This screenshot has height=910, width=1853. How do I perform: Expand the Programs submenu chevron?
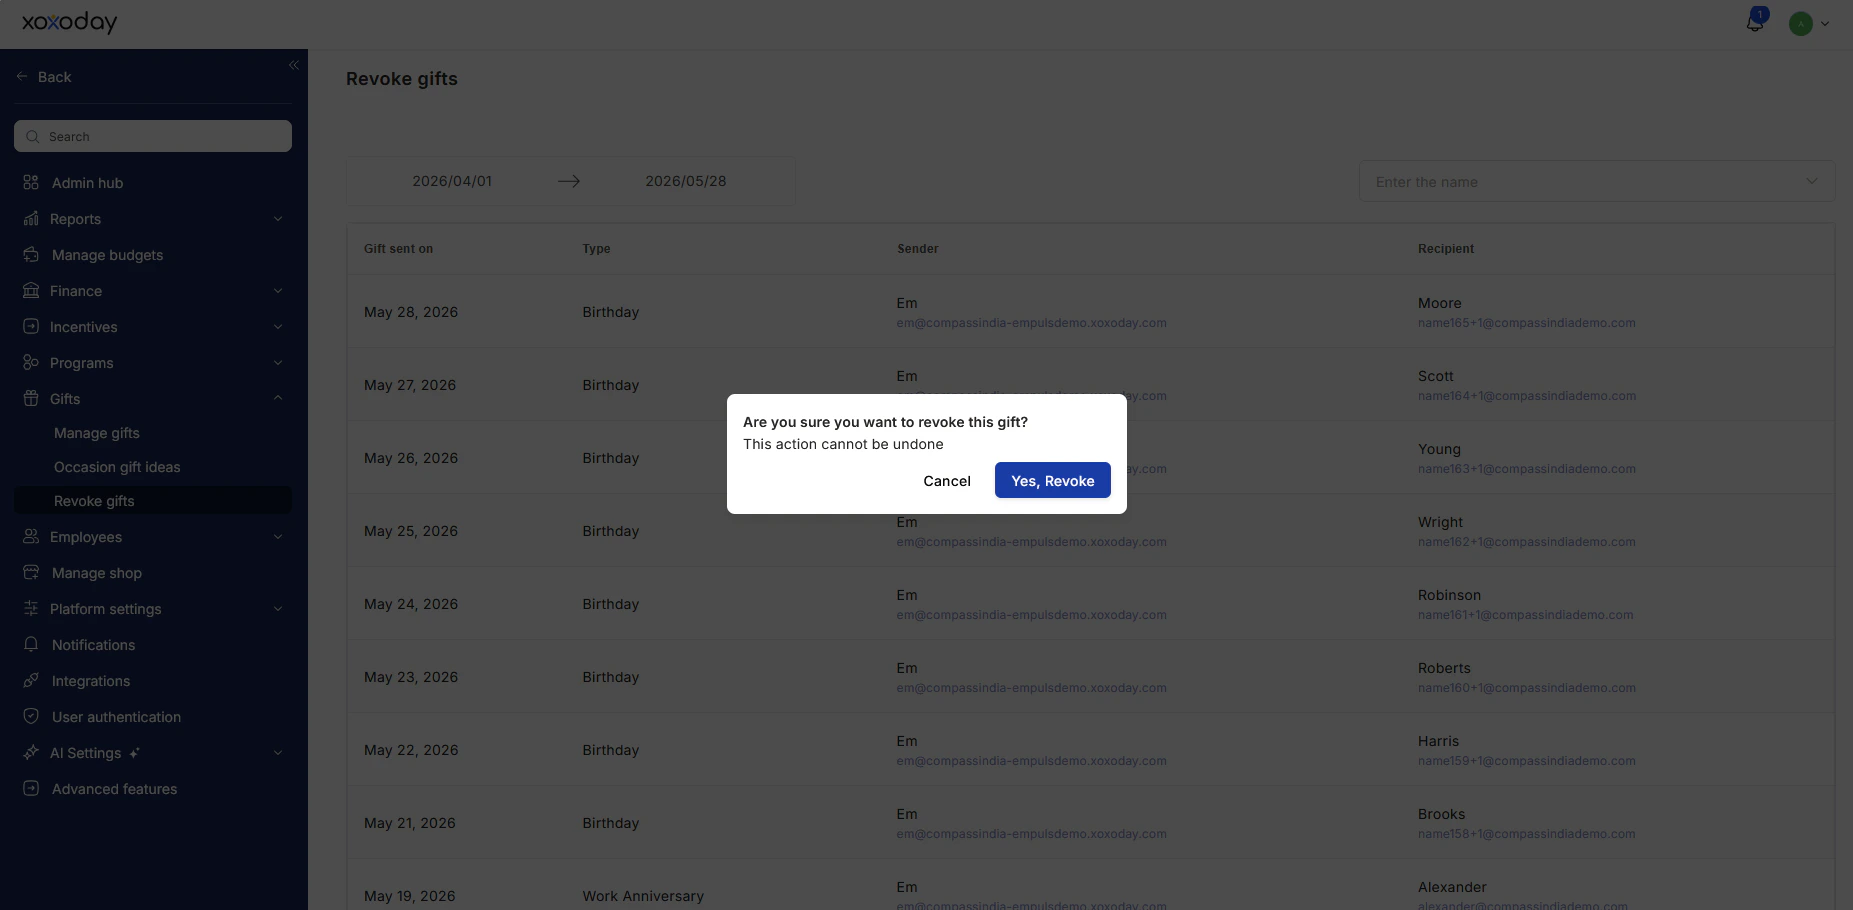[278, 362]
